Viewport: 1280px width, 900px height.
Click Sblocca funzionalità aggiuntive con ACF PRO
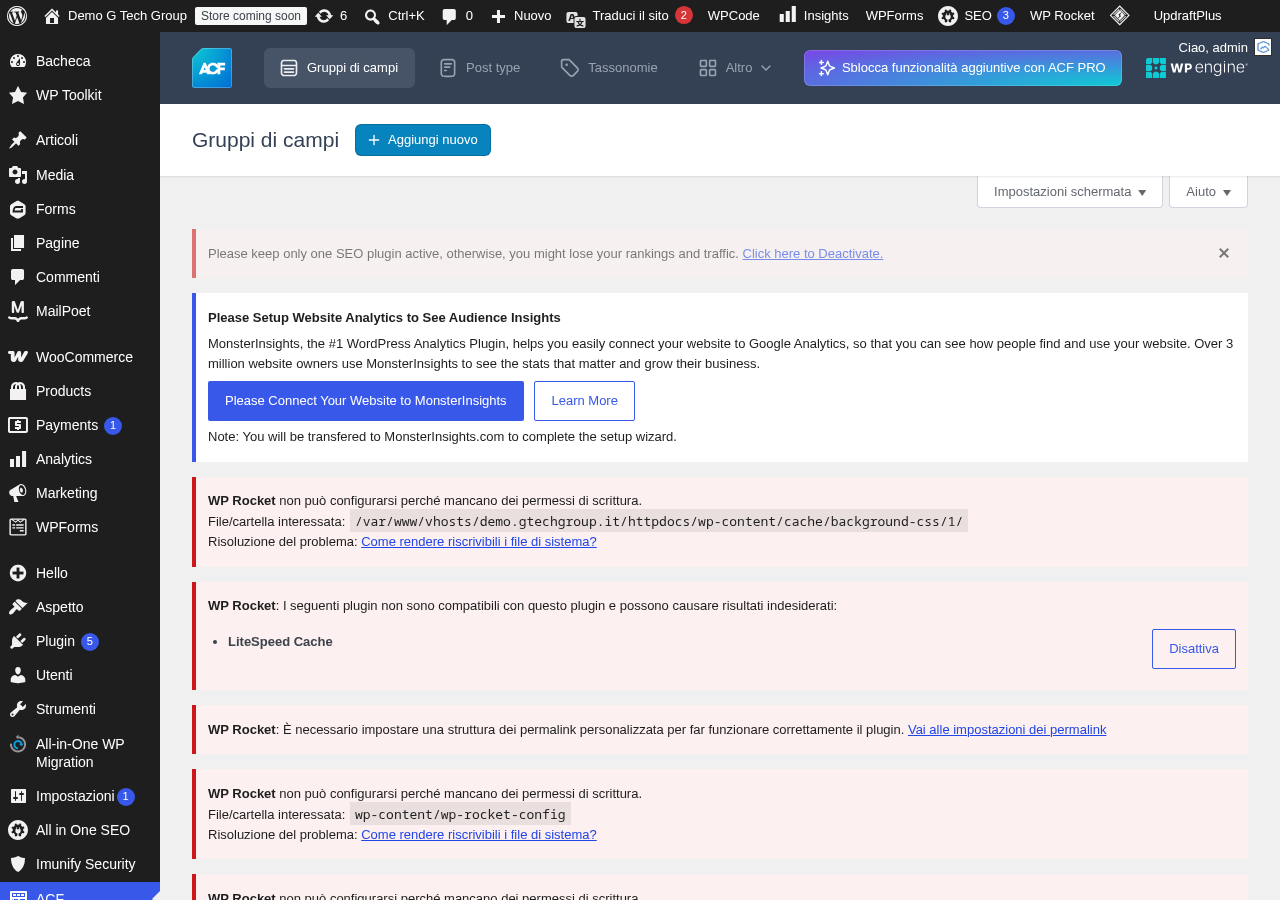(963, 68)
